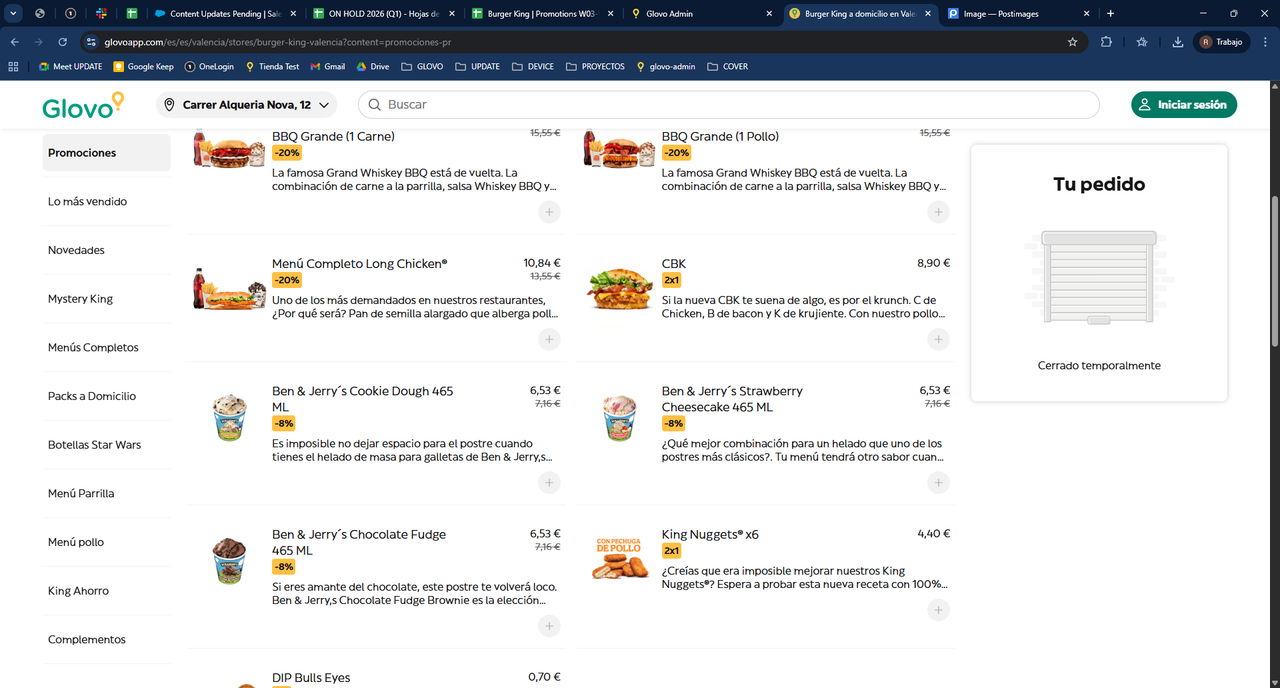Select the Packs a Domicilio category
1280x688 pixels.
107,396
